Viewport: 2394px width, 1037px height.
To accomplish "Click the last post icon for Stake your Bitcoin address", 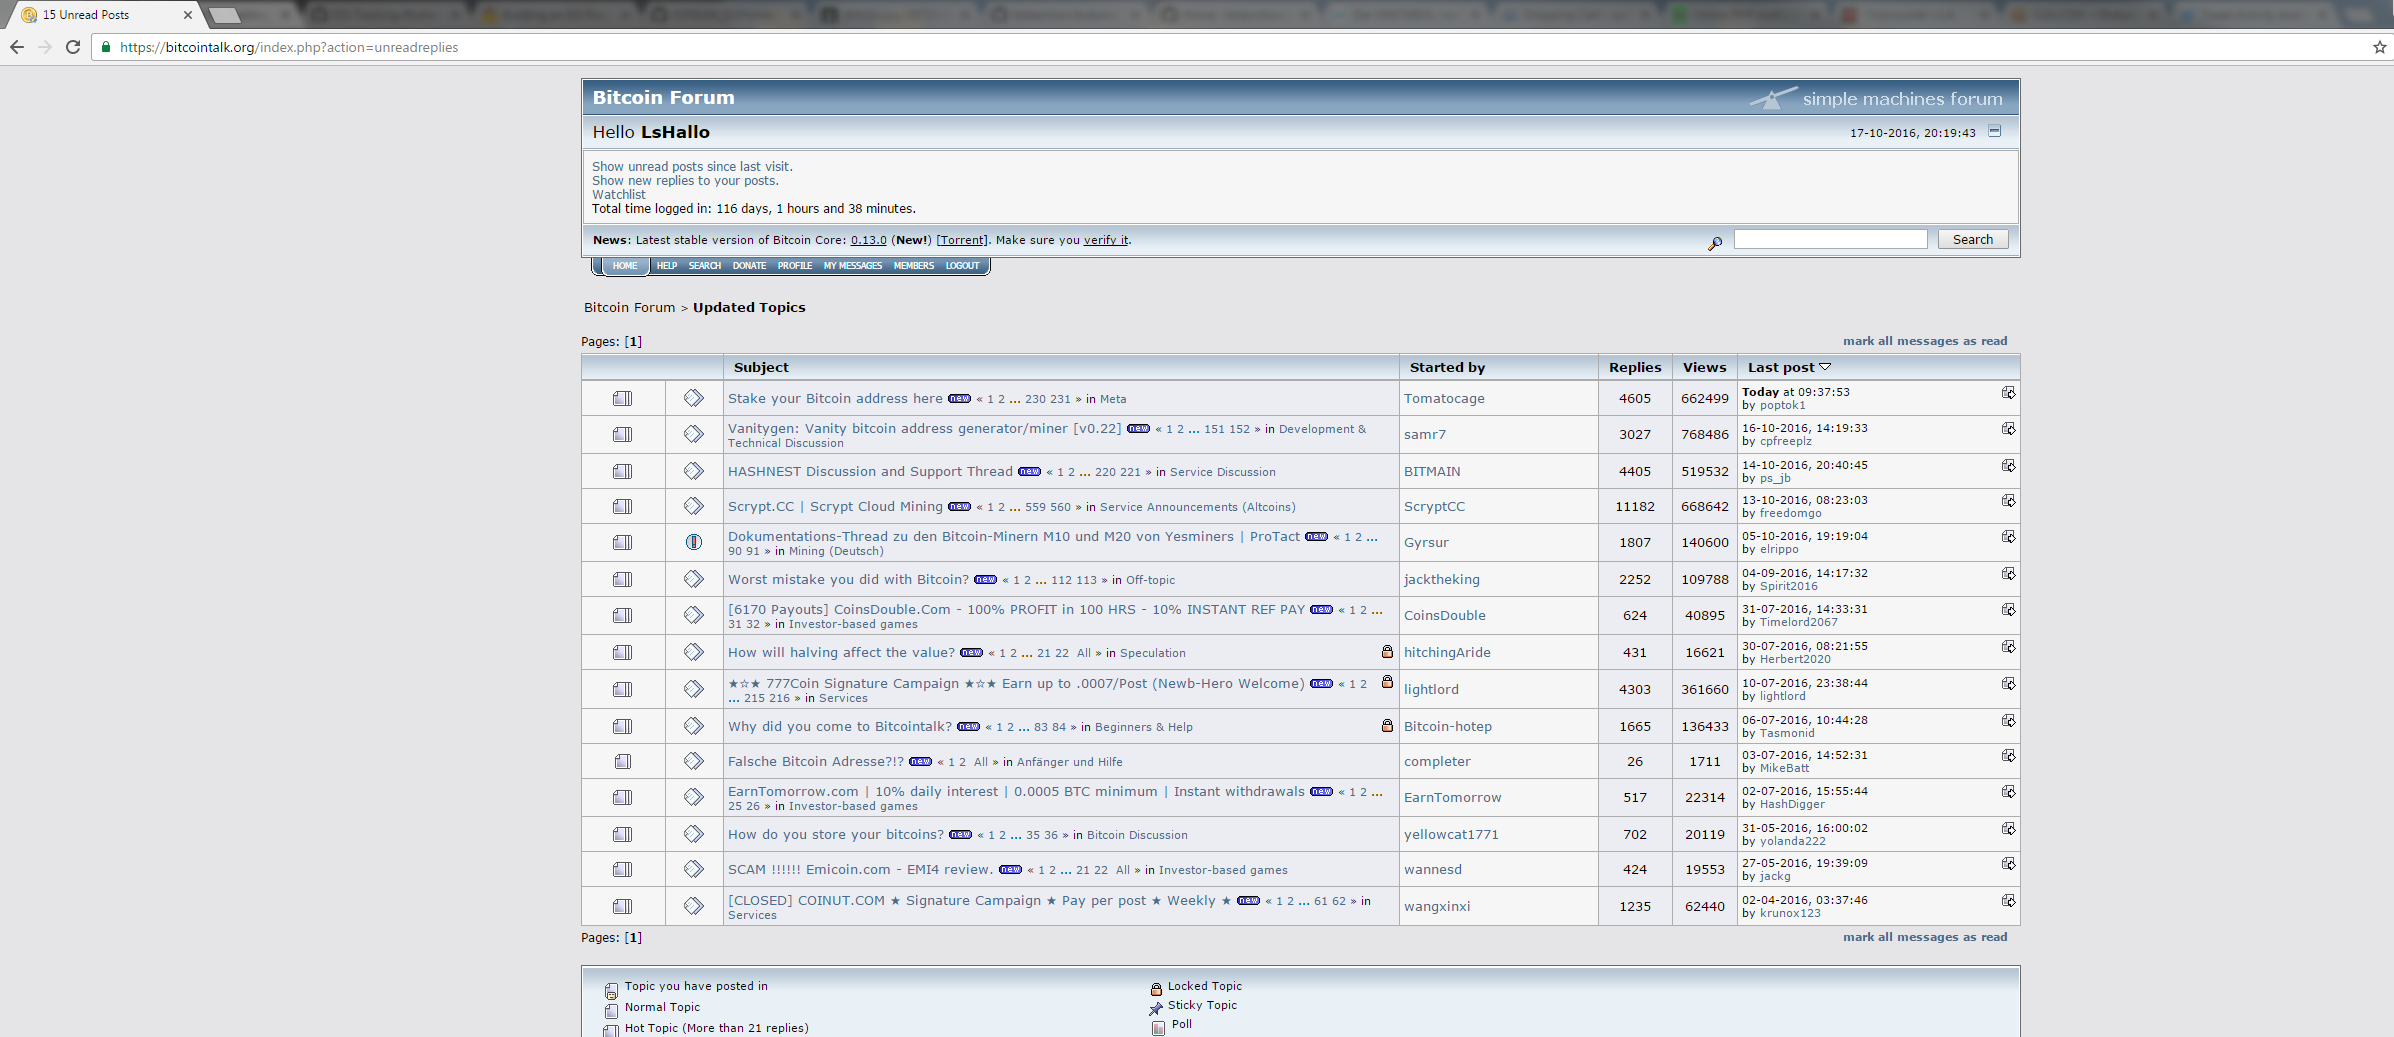I will click(2008, 393).
